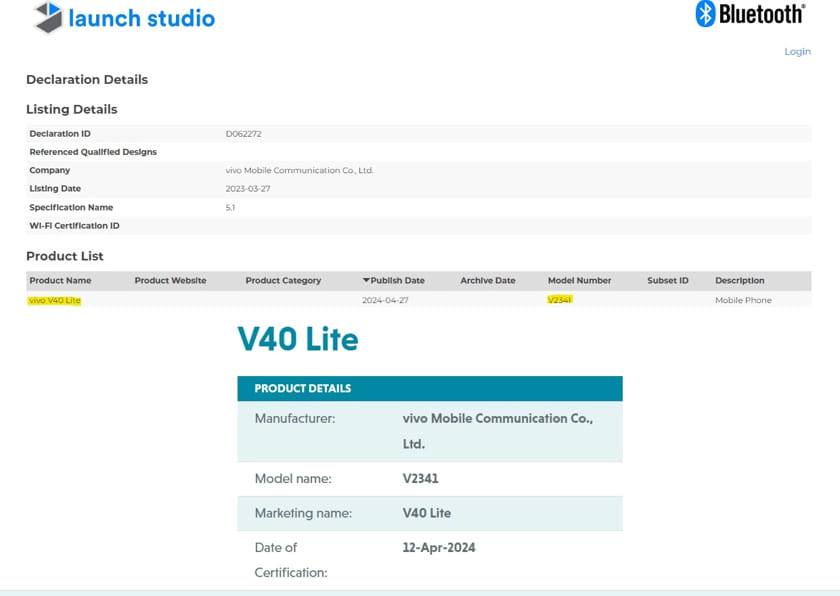Click the Specification Name label
The width and height of the screenshot is (840, 596).
tap(71, 207)
